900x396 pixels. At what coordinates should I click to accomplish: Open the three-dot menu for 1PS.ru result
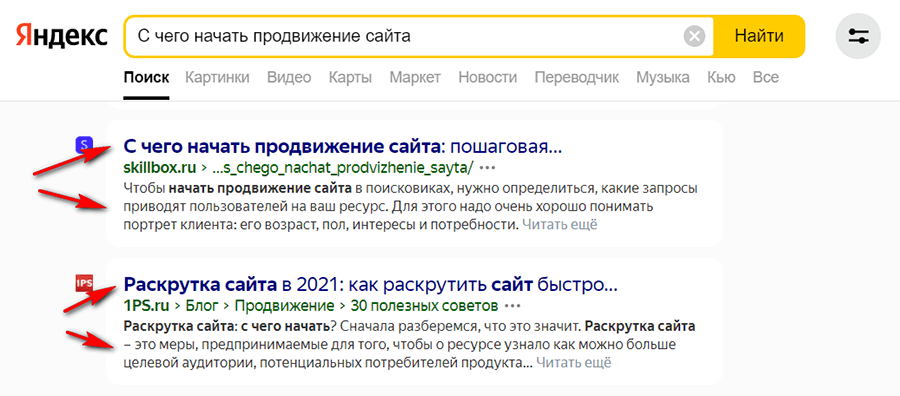tap(513, 305)
